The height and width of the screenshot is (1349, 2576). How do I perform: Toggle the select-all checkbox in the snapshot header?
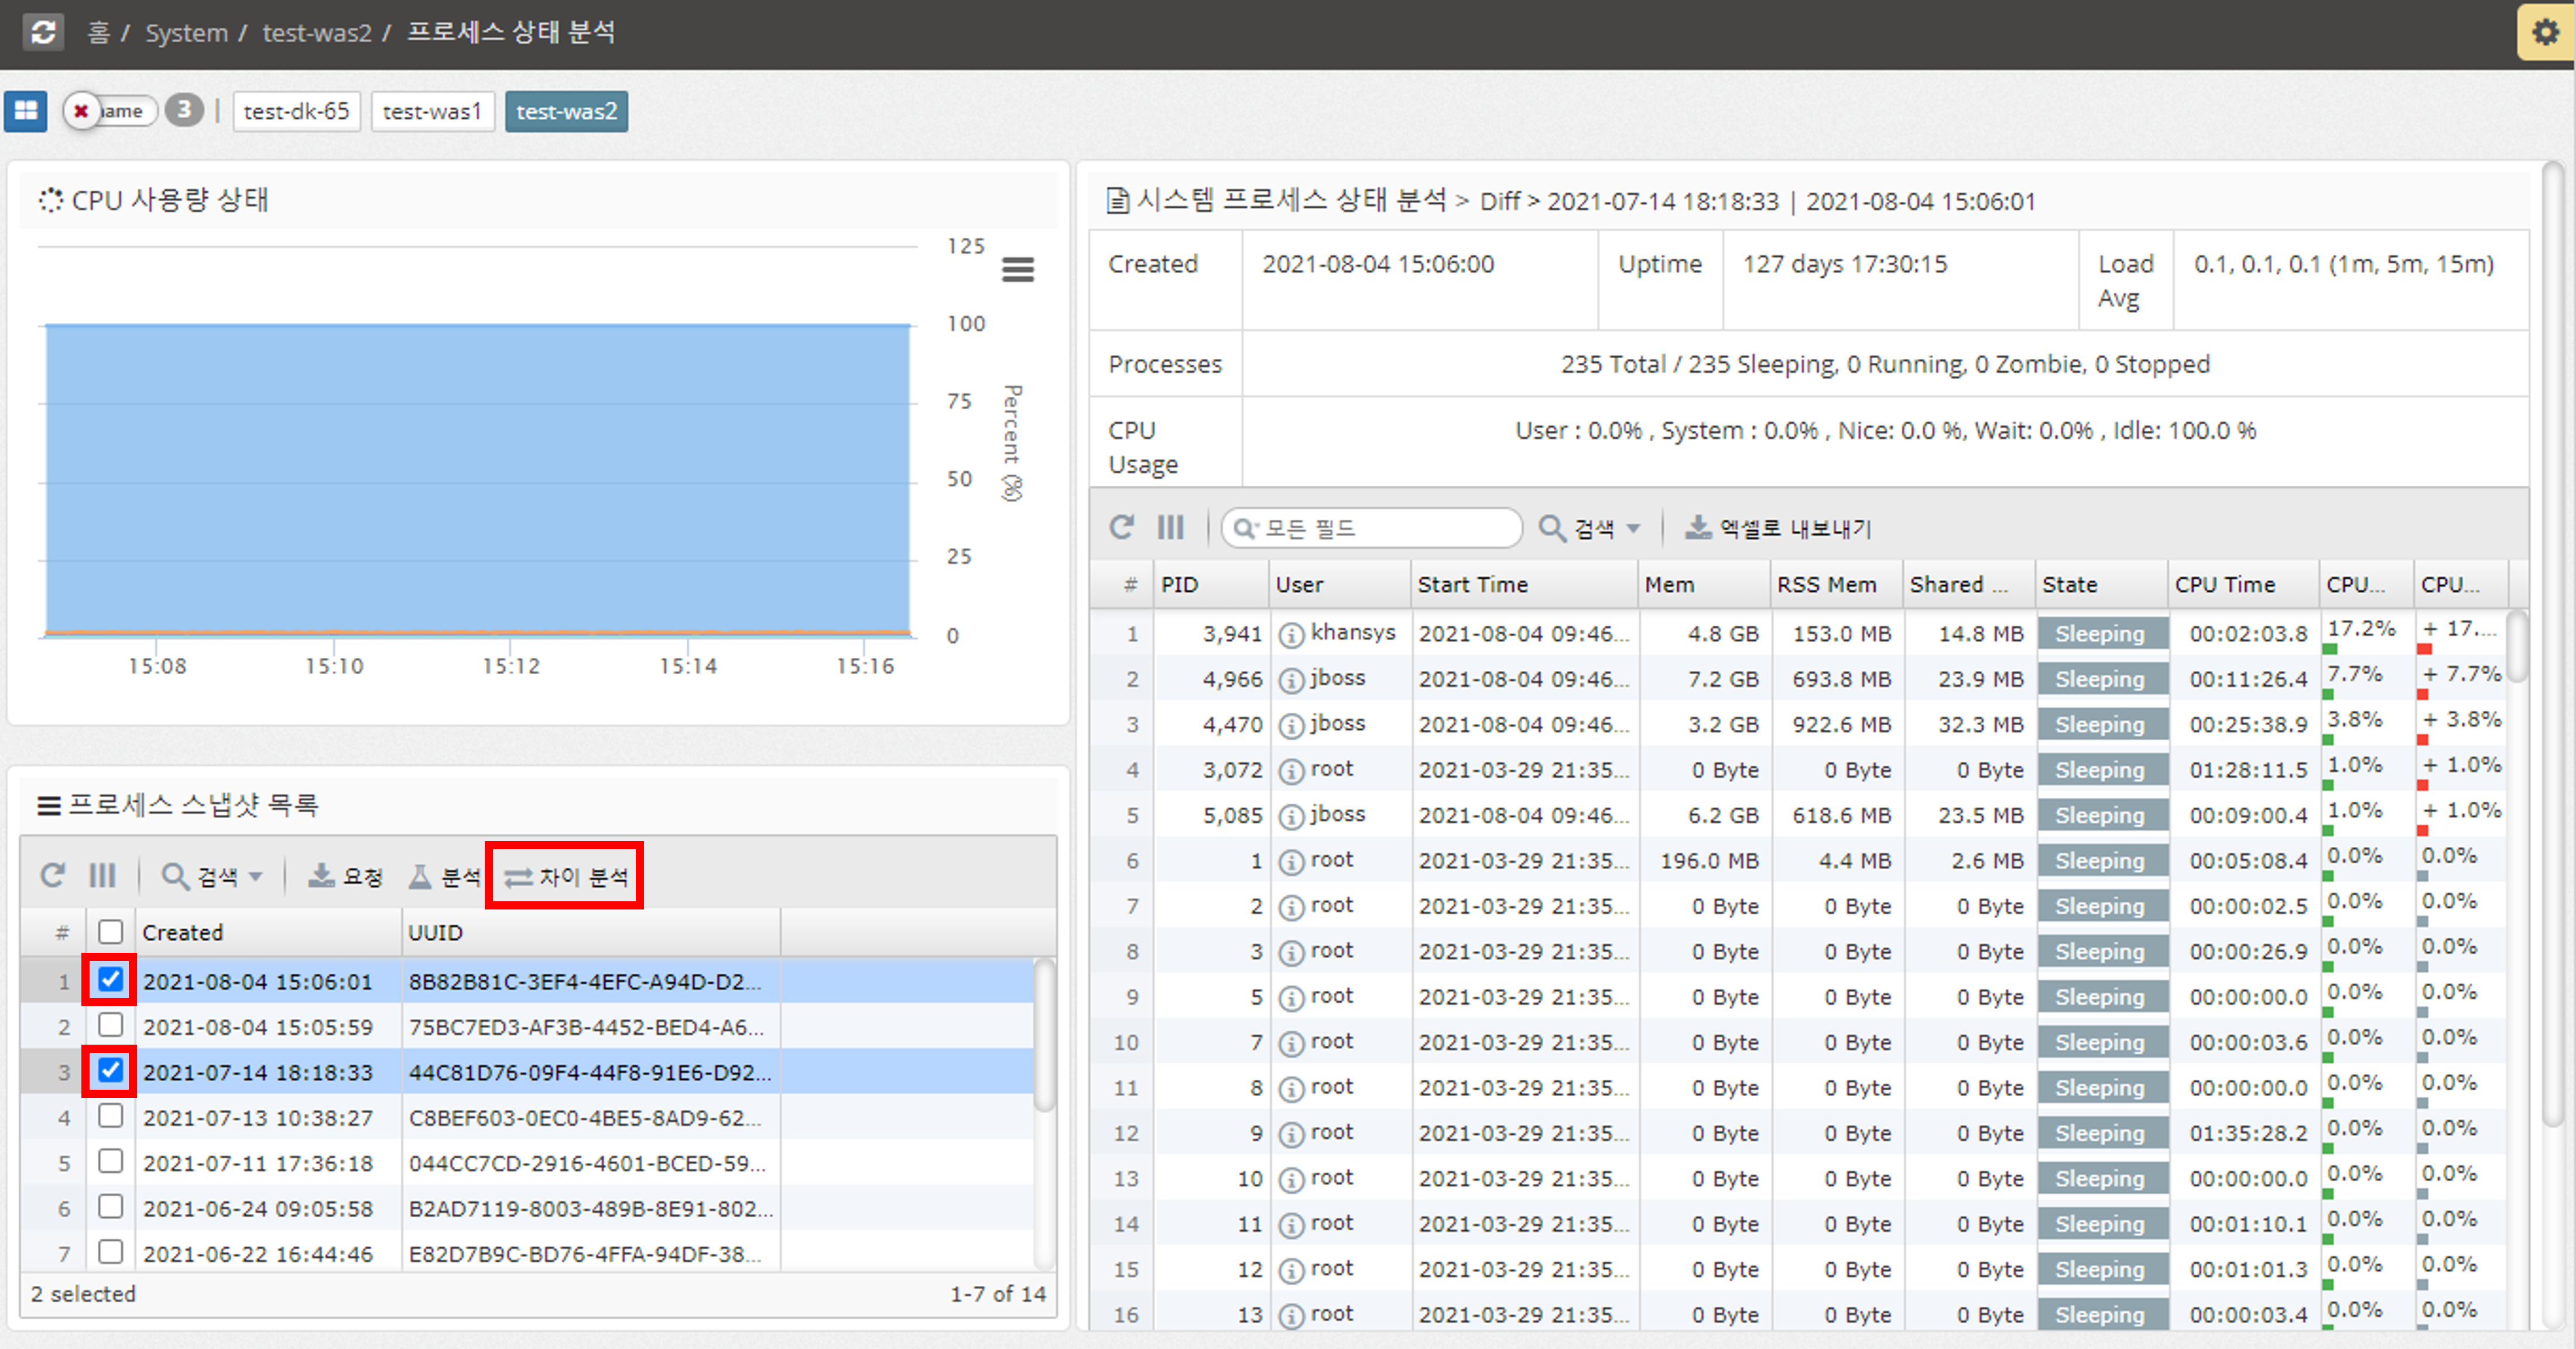(110, 932)
